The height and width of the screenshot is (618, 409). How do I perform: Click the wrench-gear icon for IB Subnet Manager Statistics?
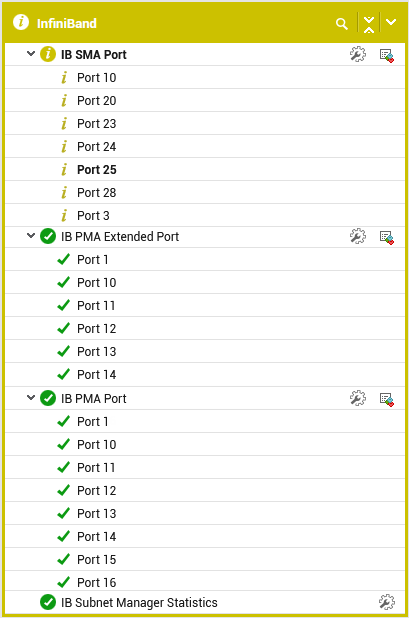pos(387,602)
